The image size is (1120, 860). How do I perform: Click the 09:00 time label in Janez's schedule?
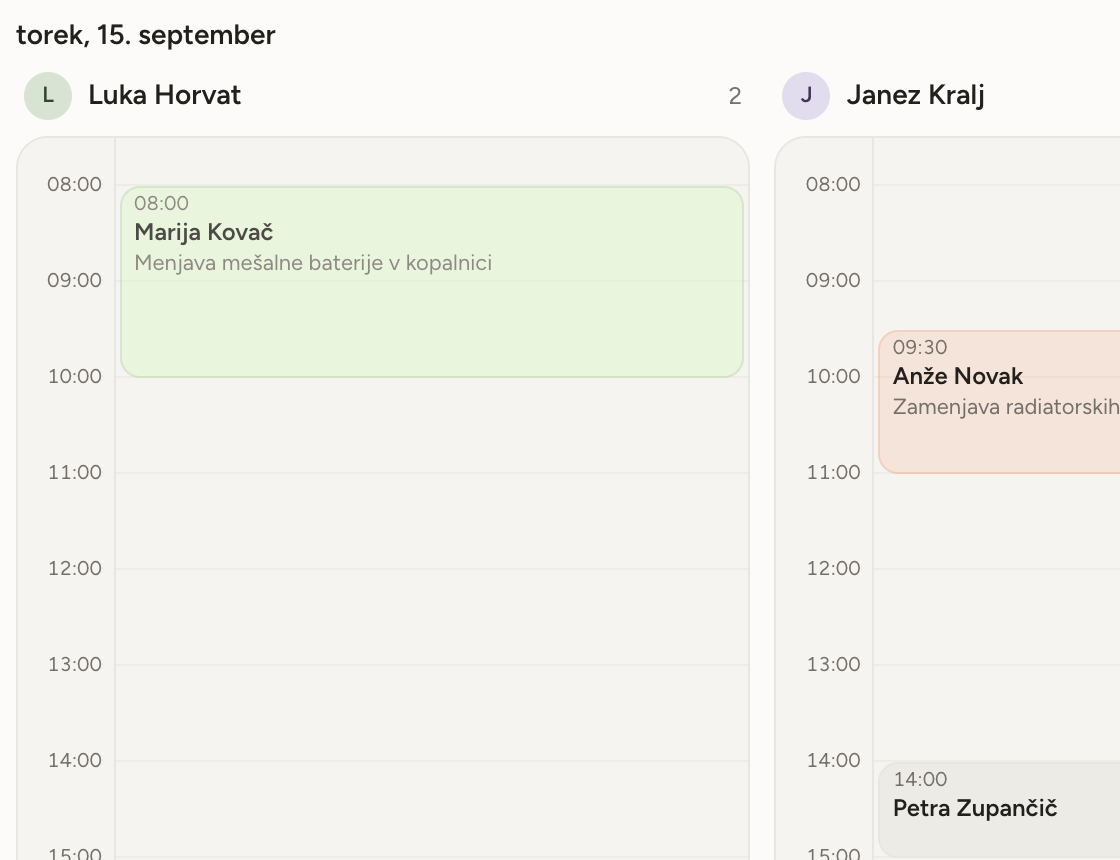(x=833, y=281)
